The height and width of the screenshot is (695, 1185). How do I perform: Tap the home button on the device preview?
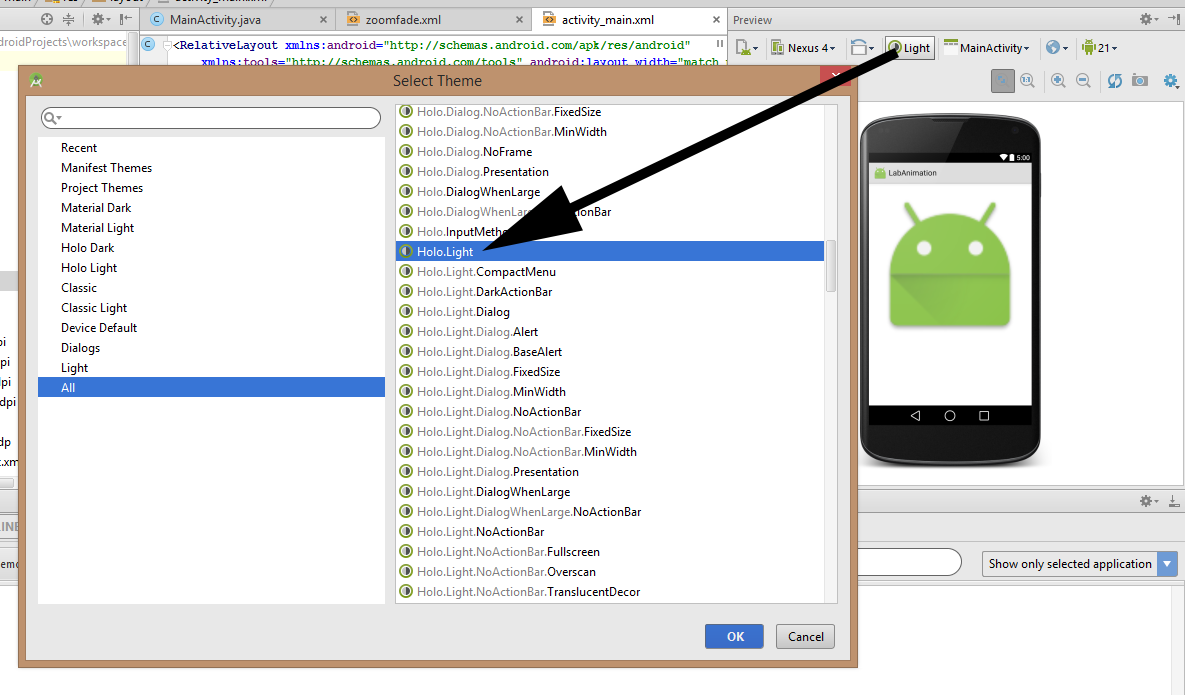point(950,415)
